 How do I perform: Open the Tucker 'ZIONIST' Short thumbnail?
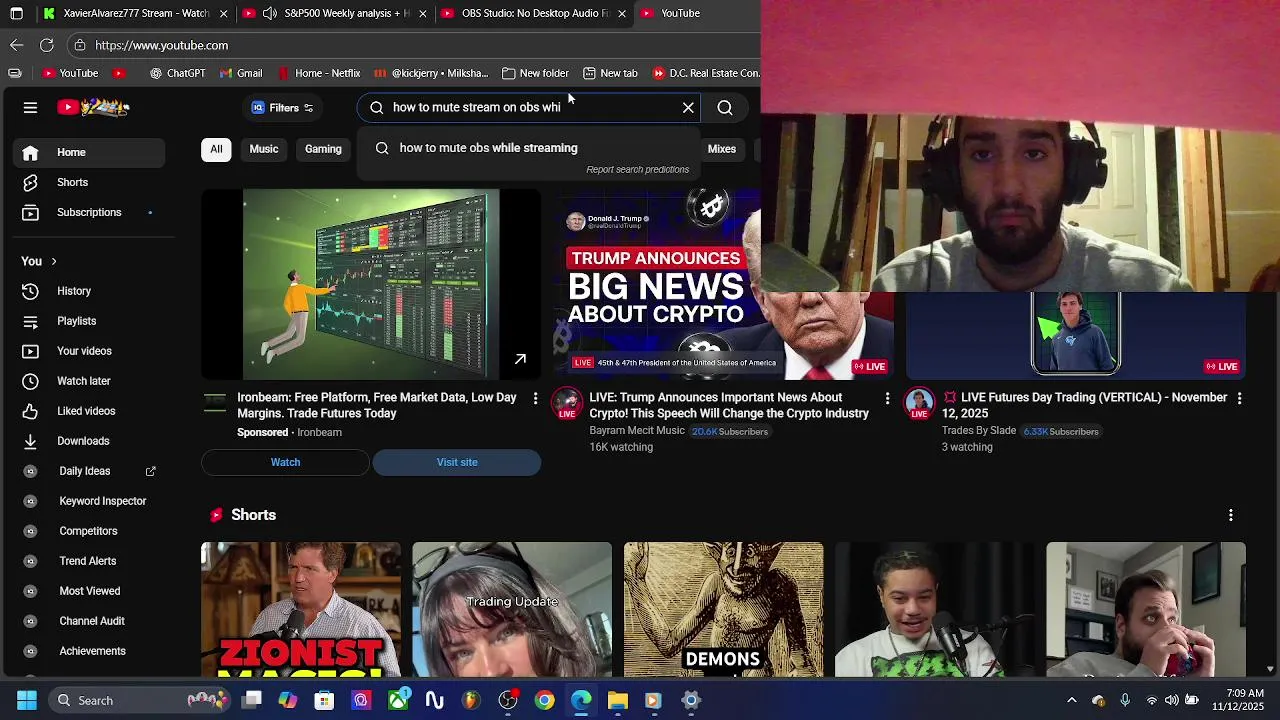pyautogui.click(x=301, y=610)
